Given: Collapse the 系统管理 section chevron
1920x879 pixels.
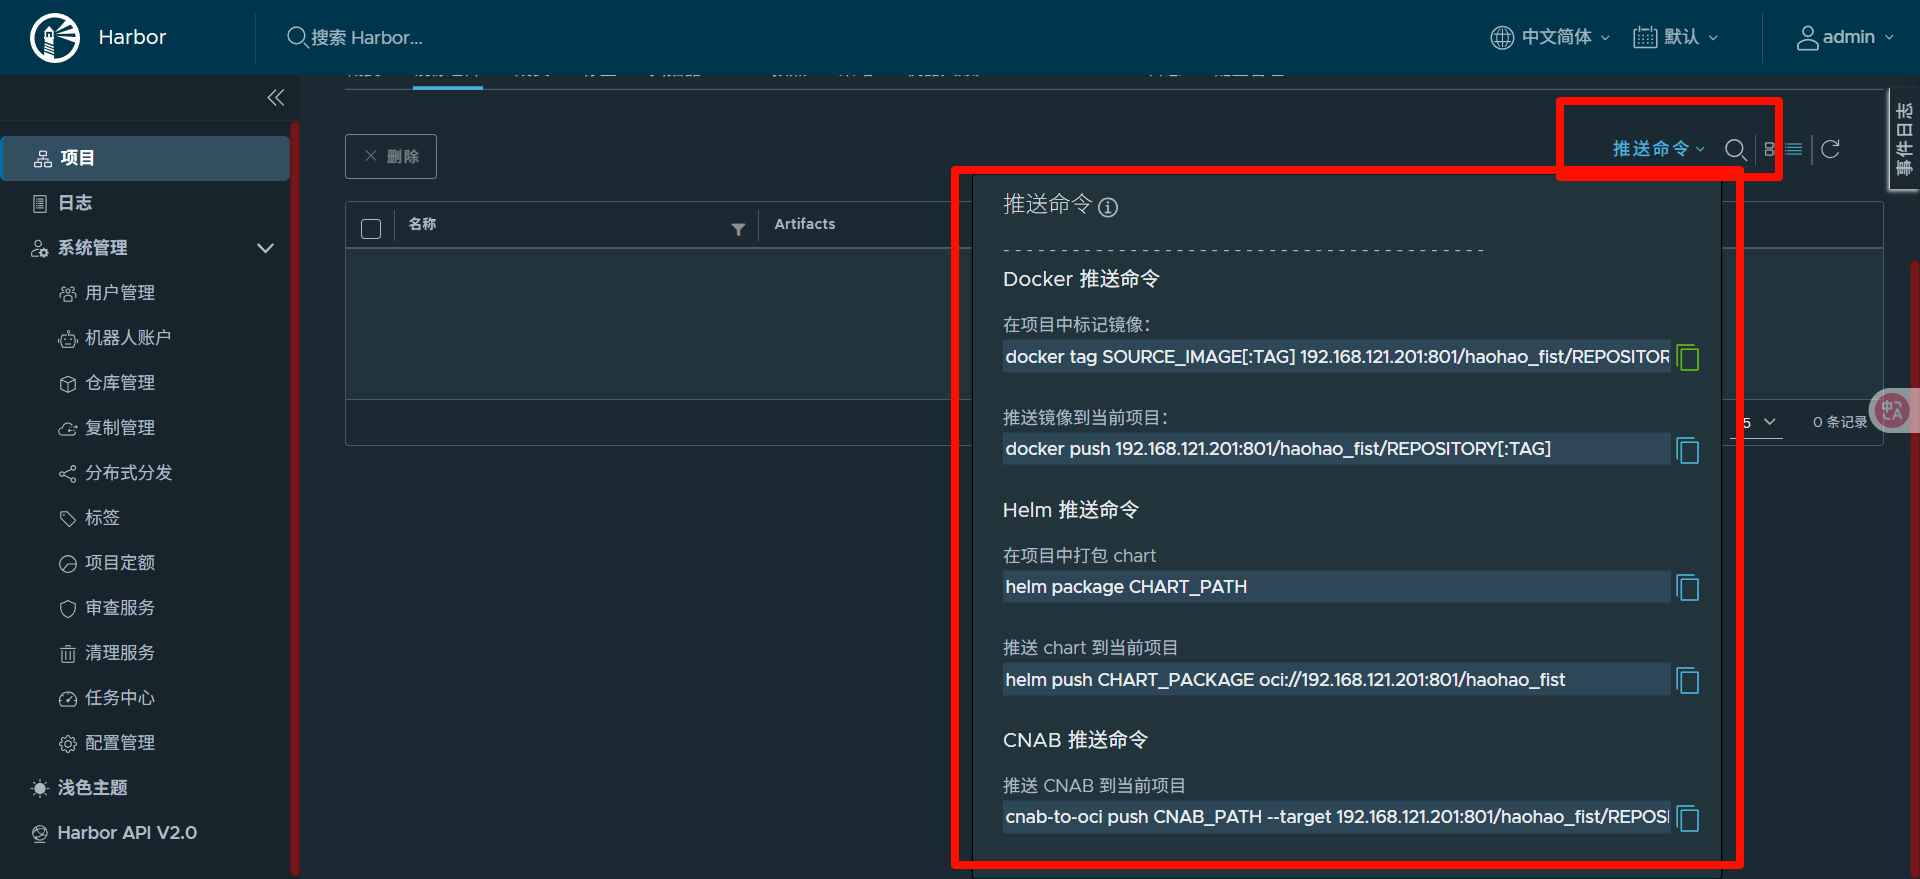Looking at the screenshot, I should 265,248.
